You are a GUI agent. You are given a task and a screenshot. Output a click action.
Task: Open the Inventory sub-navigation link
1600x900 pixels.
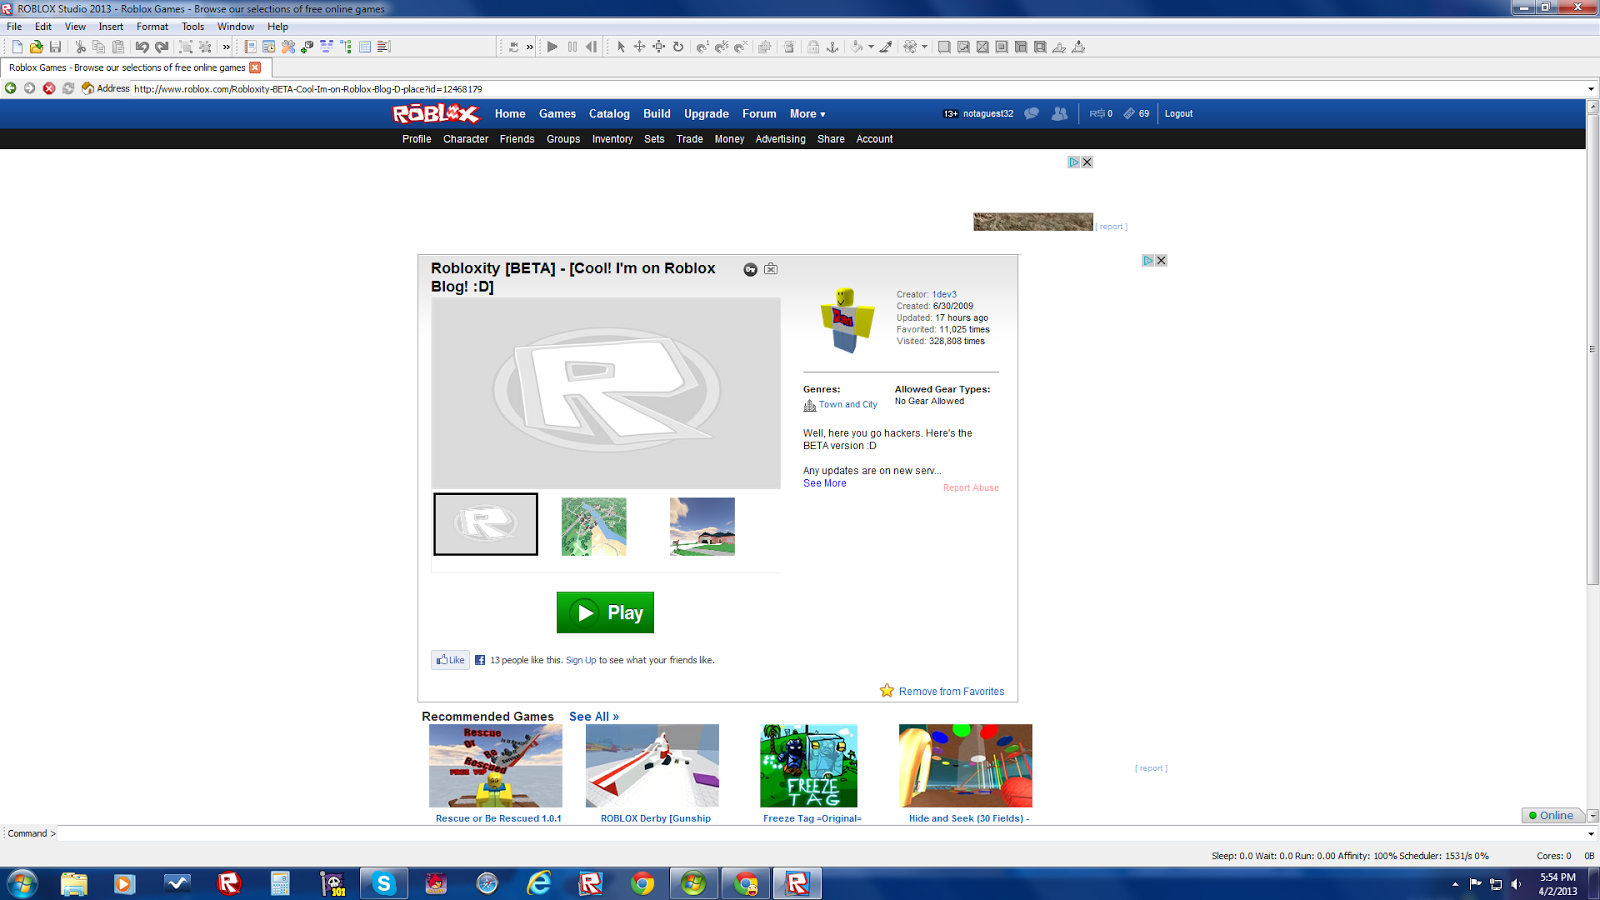[612, 139]
